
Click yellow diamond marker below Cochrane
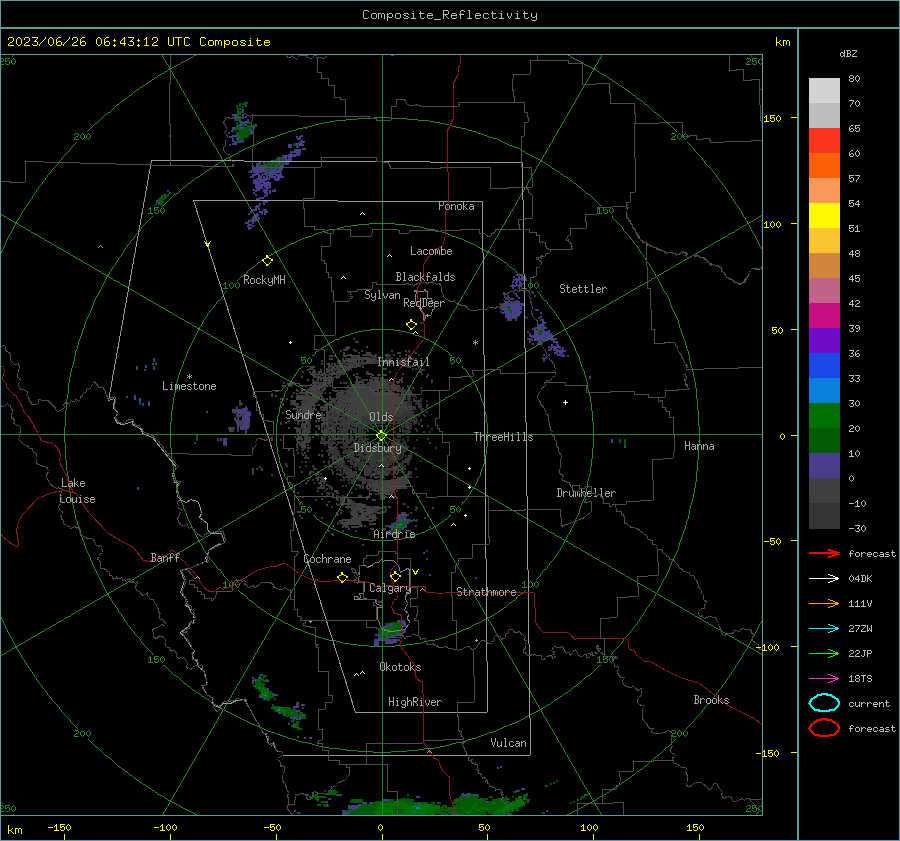pos(342,578)
